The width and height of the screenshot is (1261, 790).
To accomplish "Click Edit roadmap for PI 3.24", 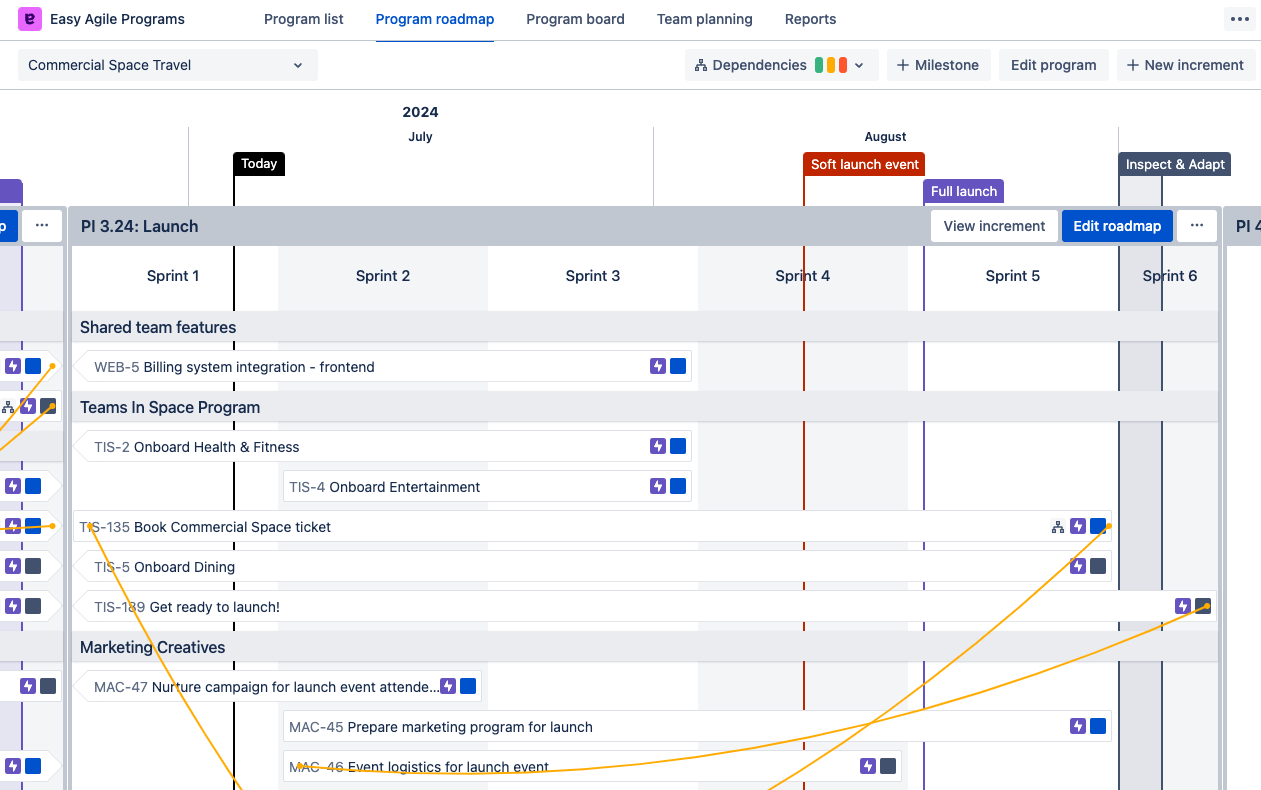I will click(1117, 226).
